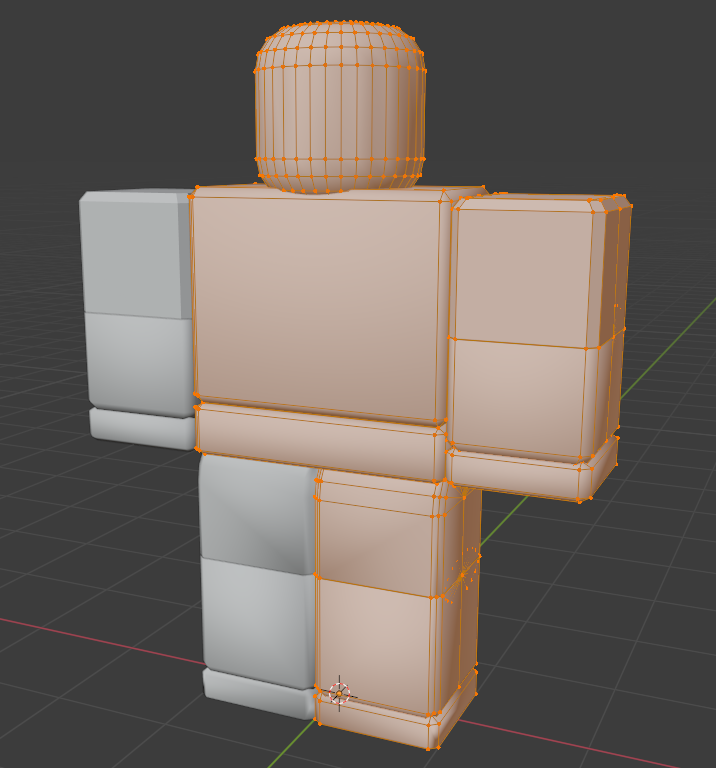Screen dimensions: 716x768
Task: Click the 3D cursor crosshair near the foot
Action: (x=339, y=693)
